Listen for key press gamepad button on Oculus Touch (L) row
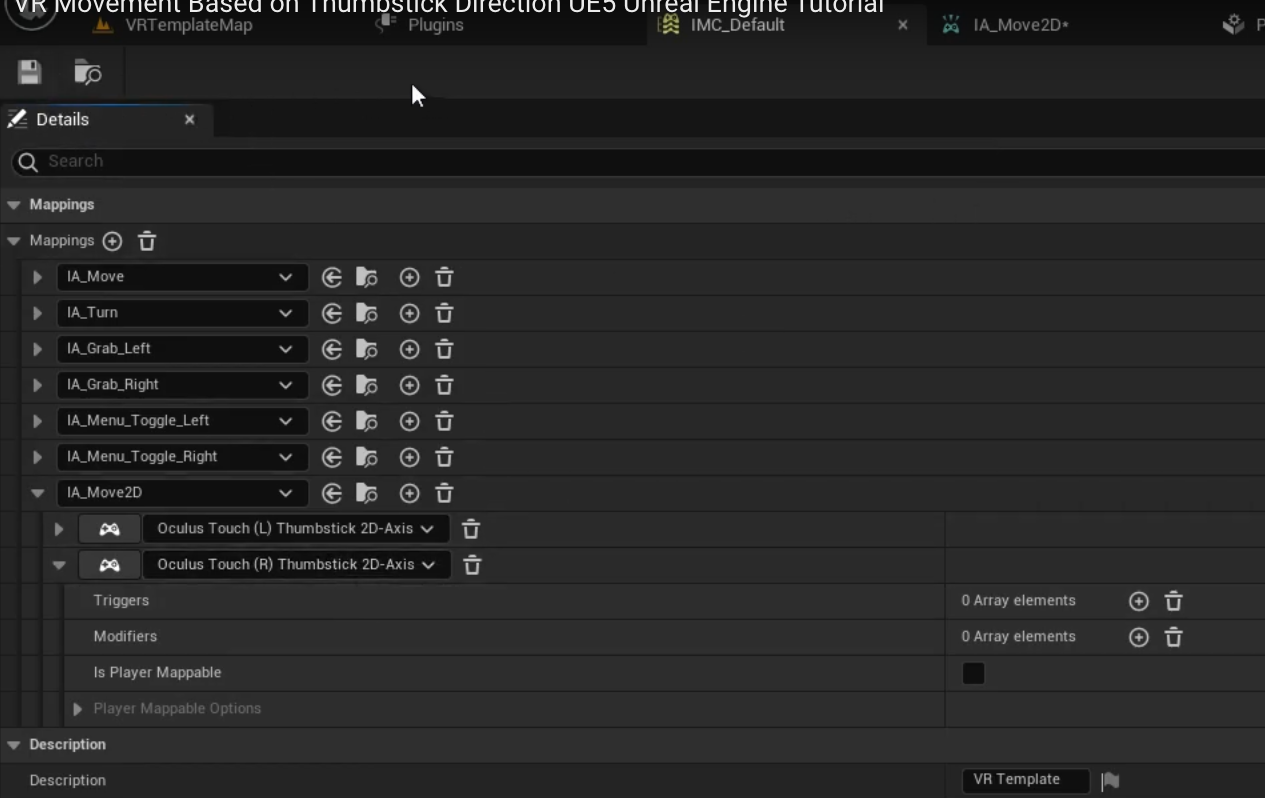 pos(109,529)
